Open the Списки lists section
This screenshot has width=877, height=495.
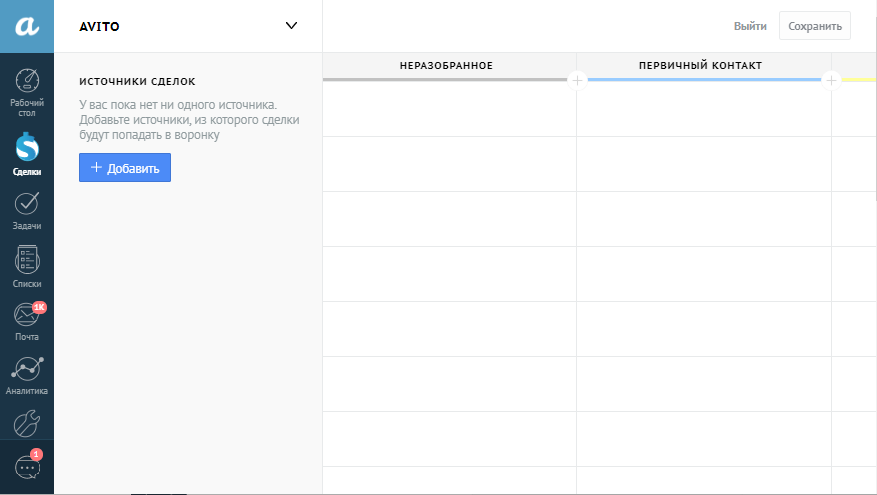(x=27, y=267)
